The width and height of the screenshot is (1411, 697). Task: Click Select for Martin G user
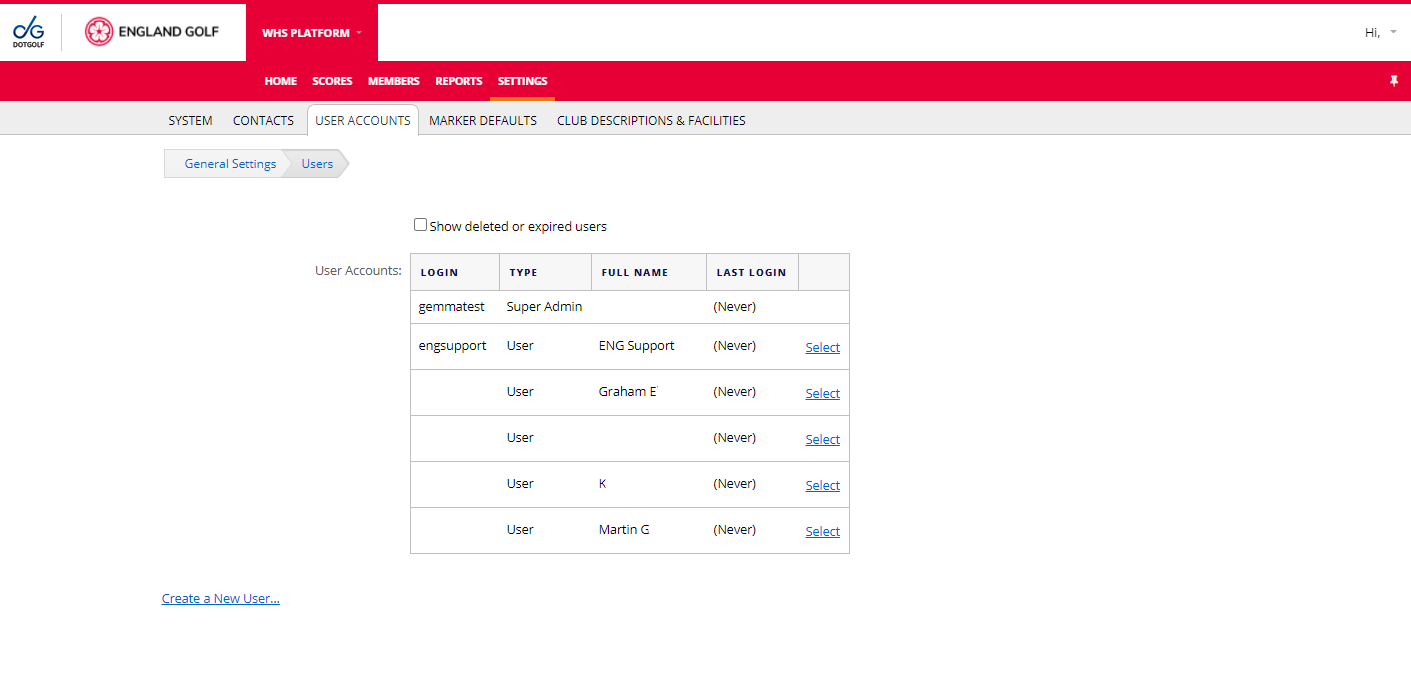[x=823, y=531]
